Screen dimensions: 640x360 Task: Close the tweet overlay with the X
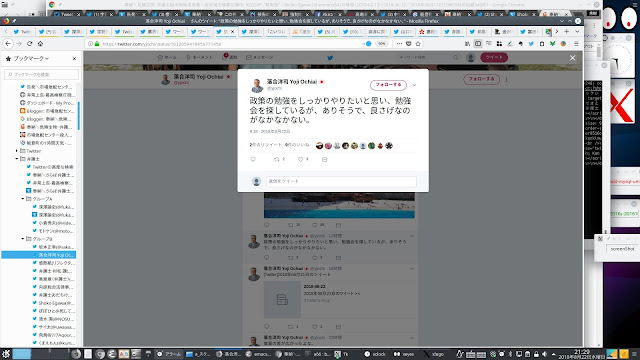point(573,58)
